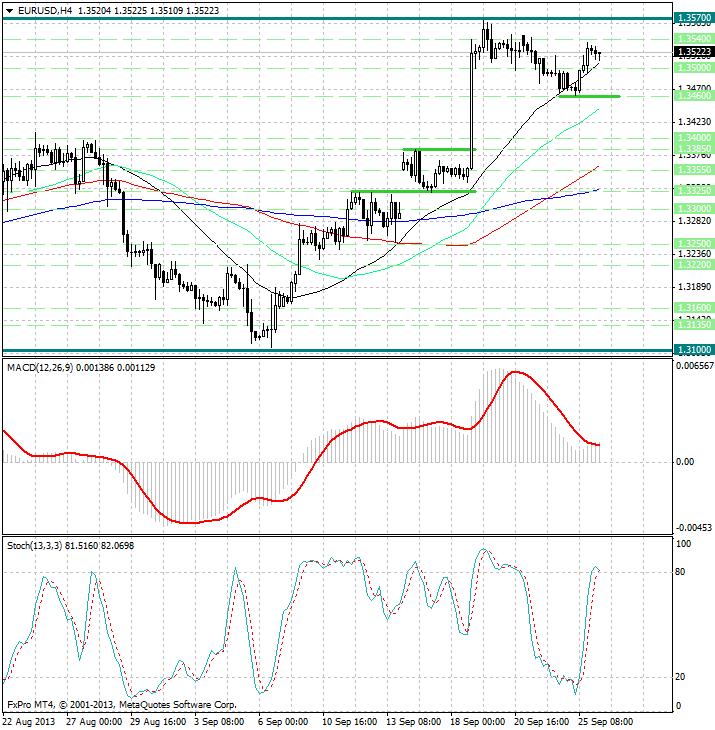Click the 27 Aug 00:00 time label
Screen dimensions: 715x730
[94, 722]
